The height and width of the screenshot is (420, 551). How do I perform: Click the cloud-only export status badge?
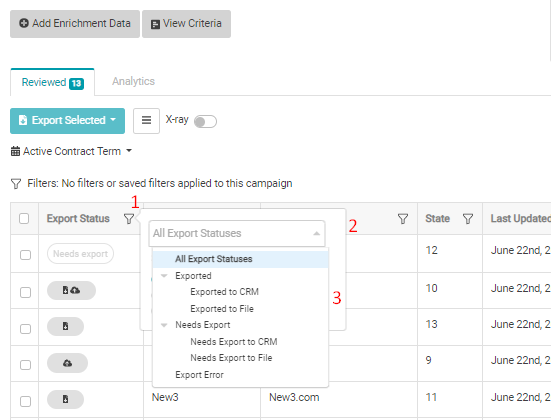(x=67, y=363)
